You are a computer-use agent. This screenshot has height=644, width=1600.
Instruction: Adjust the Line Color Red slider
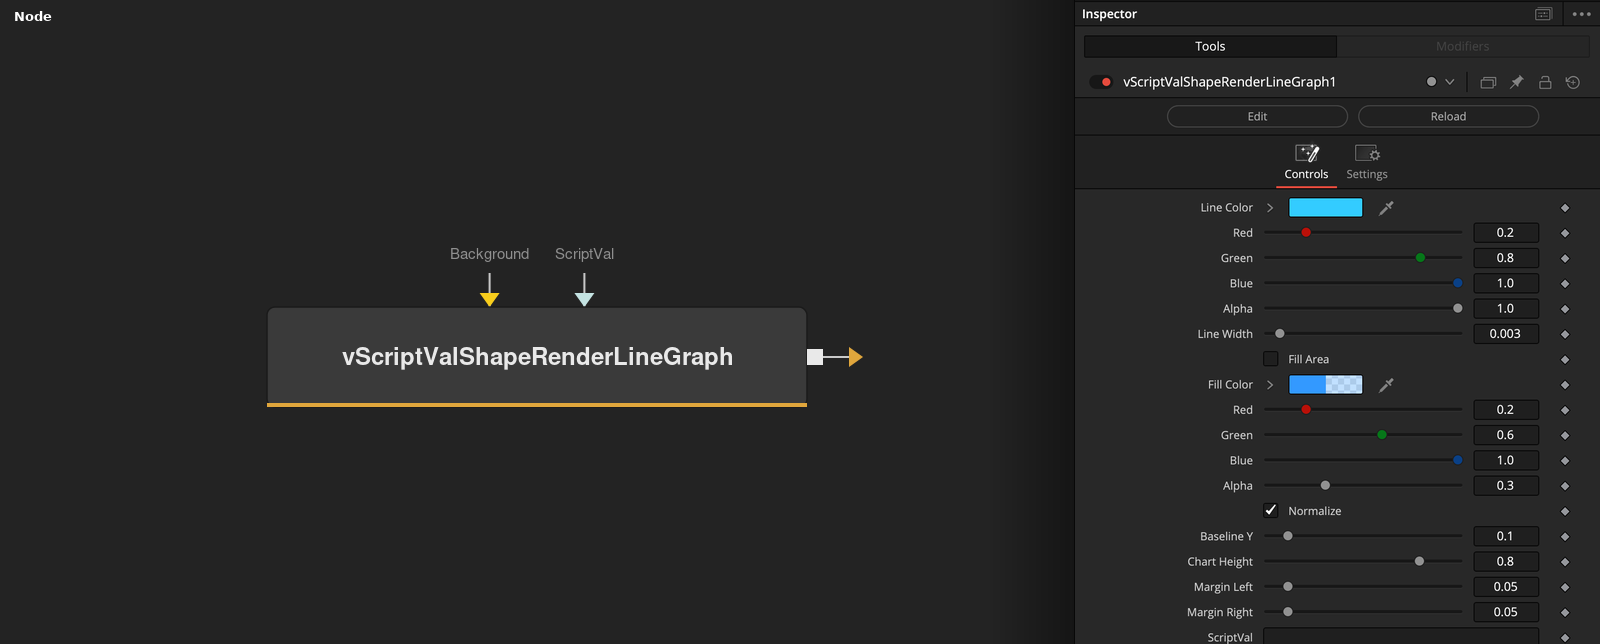click(1306, 233)
